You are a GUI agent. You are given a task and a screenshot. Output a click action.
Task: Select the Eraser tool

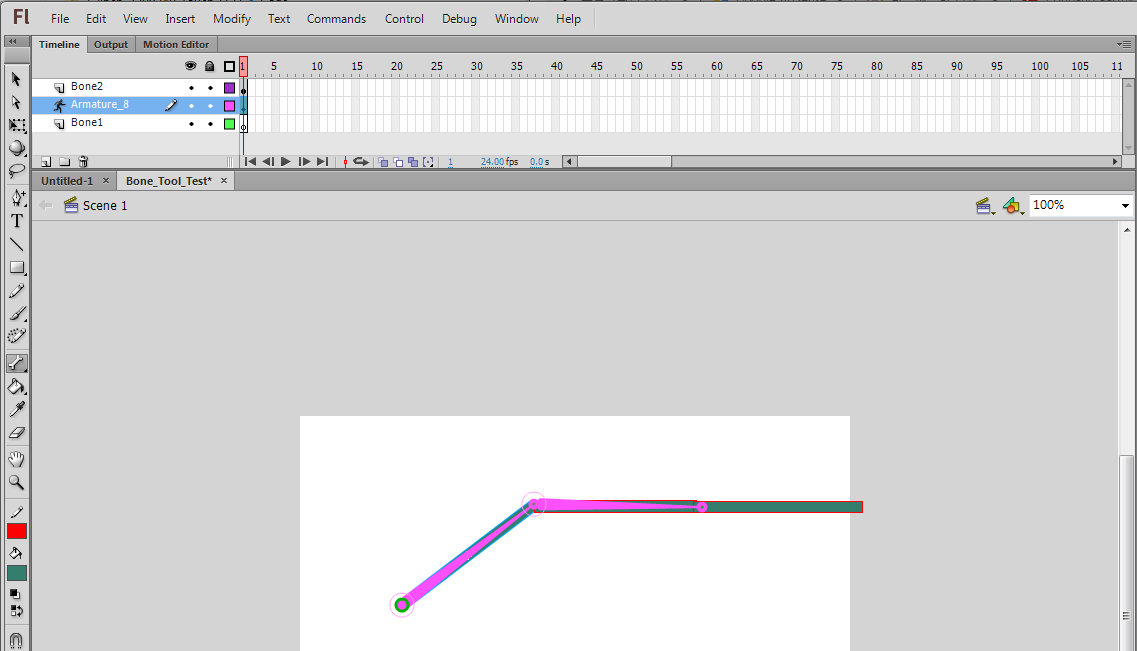click(x=17, y=433)
